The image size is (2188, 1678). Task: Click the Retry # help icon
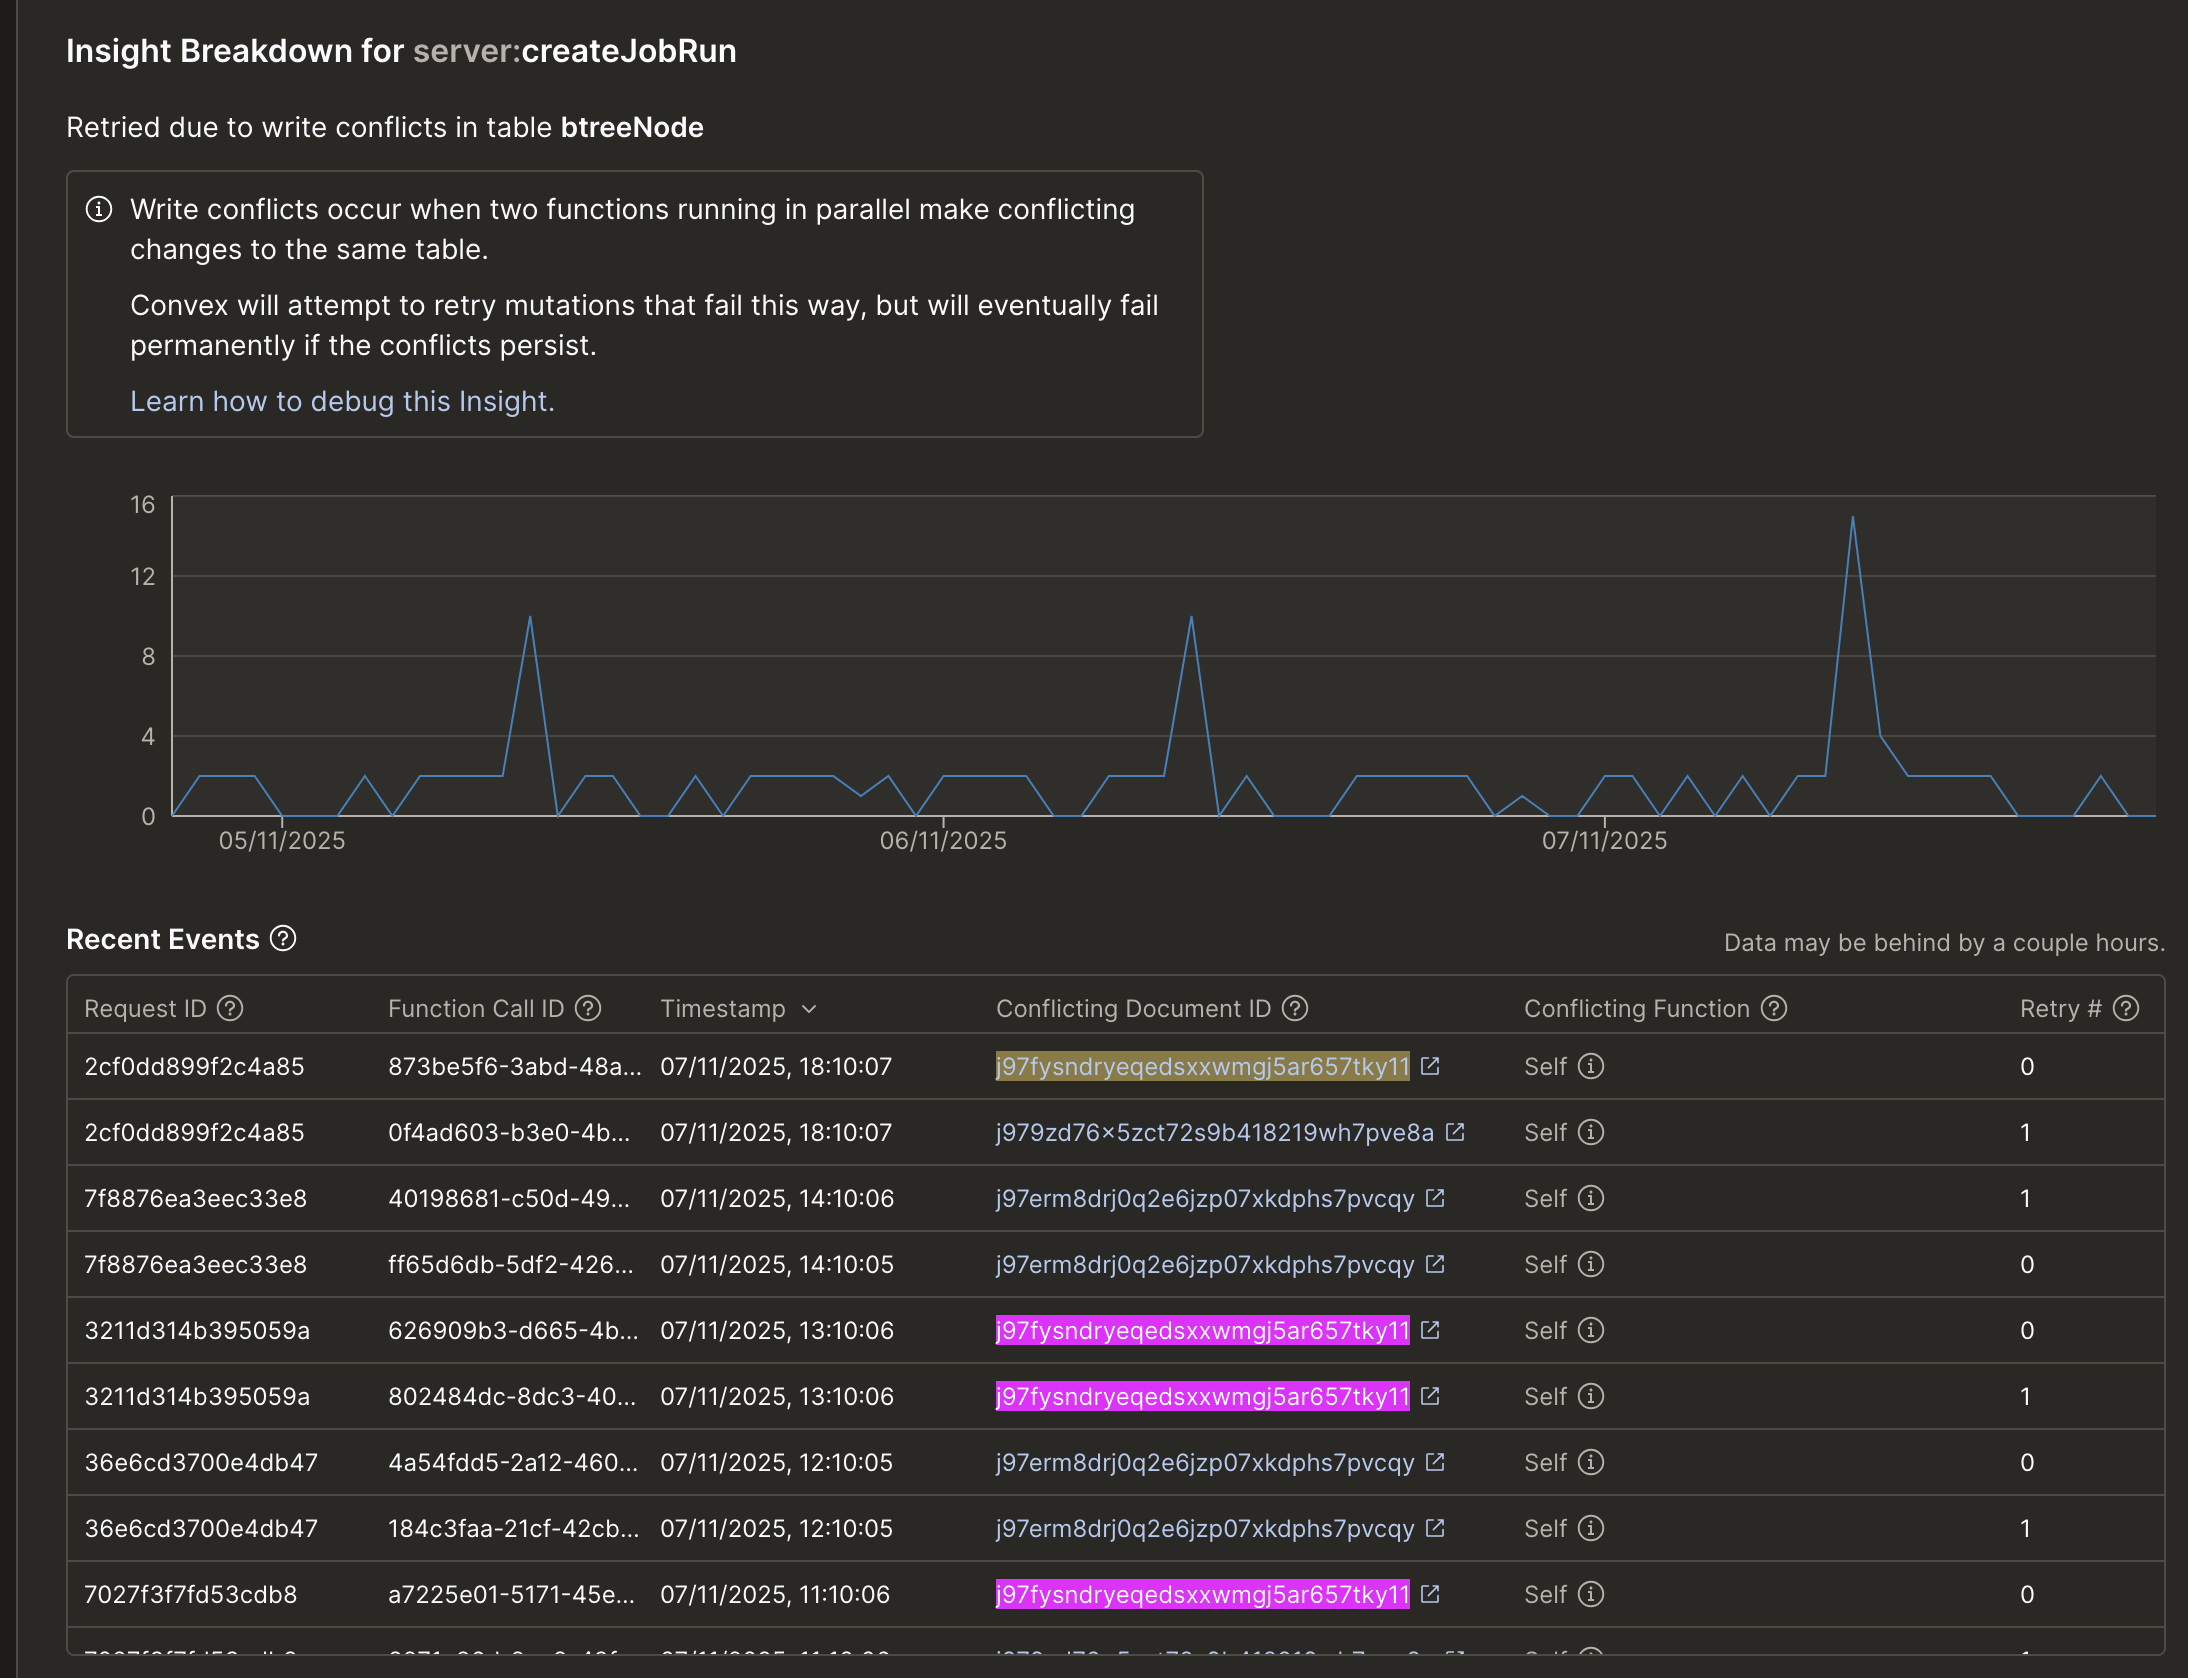2126,1008
